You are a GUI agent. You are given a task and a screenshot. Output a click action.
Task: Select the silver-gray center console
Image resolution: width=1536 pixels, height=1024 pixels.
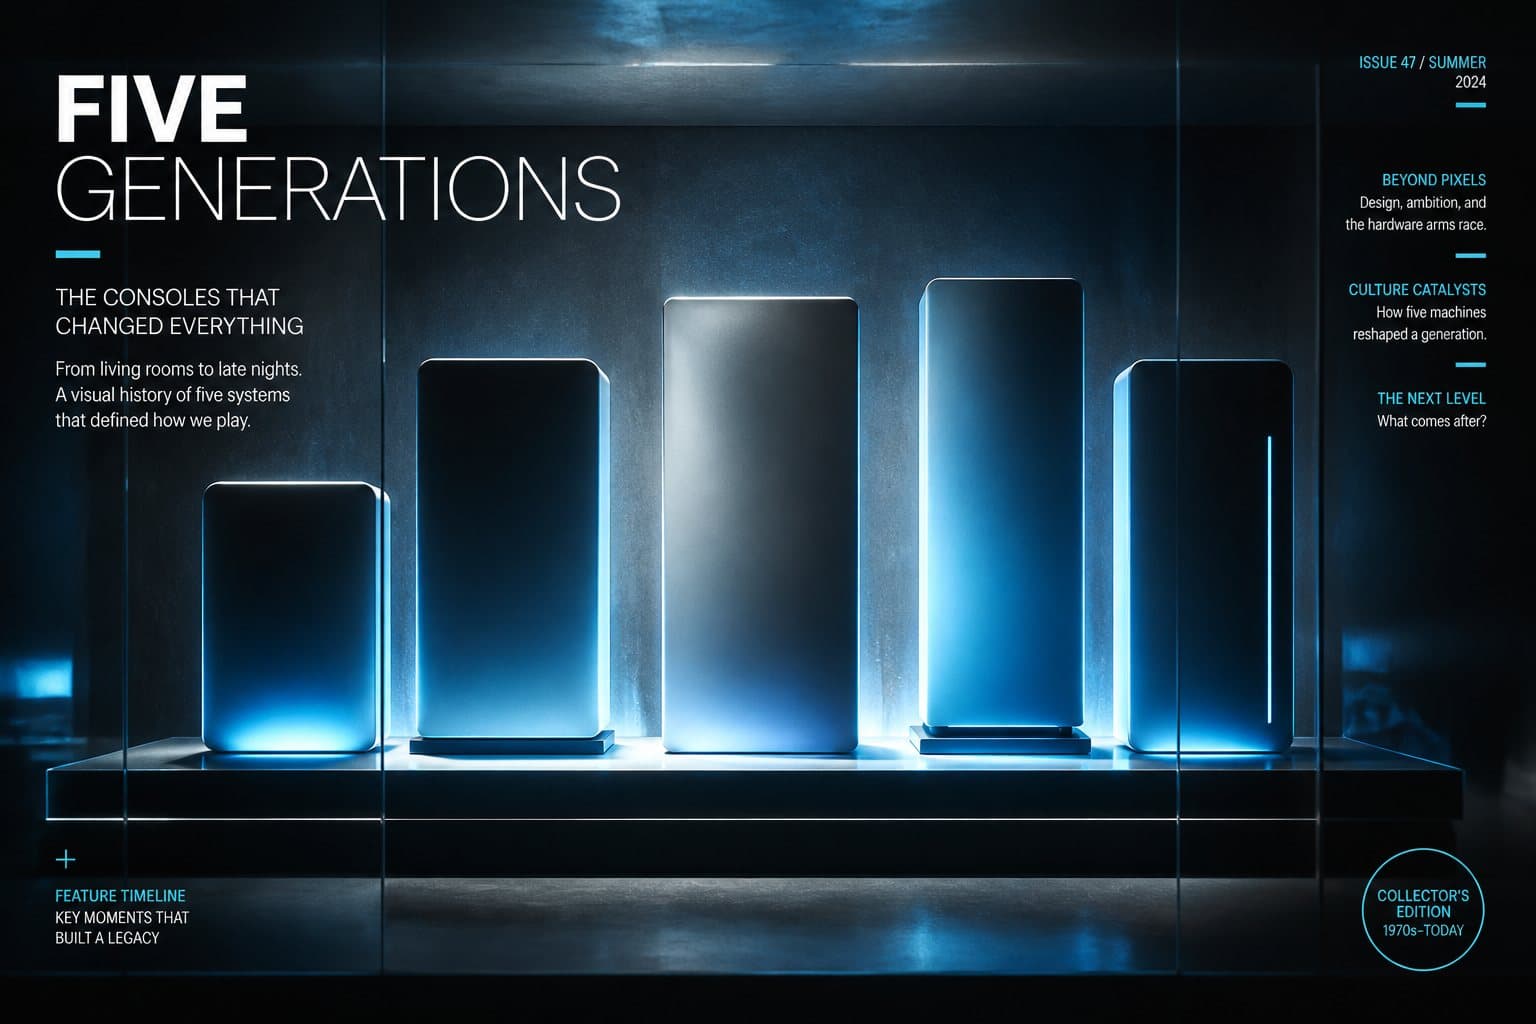pyautogui.click(x=760, y=525)
